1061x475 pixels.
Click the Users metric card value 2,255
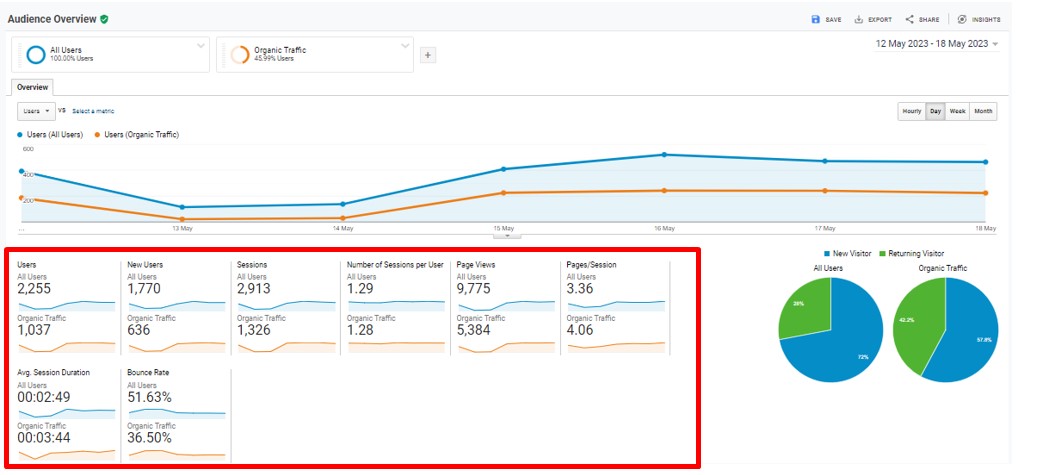click(34, 289)
